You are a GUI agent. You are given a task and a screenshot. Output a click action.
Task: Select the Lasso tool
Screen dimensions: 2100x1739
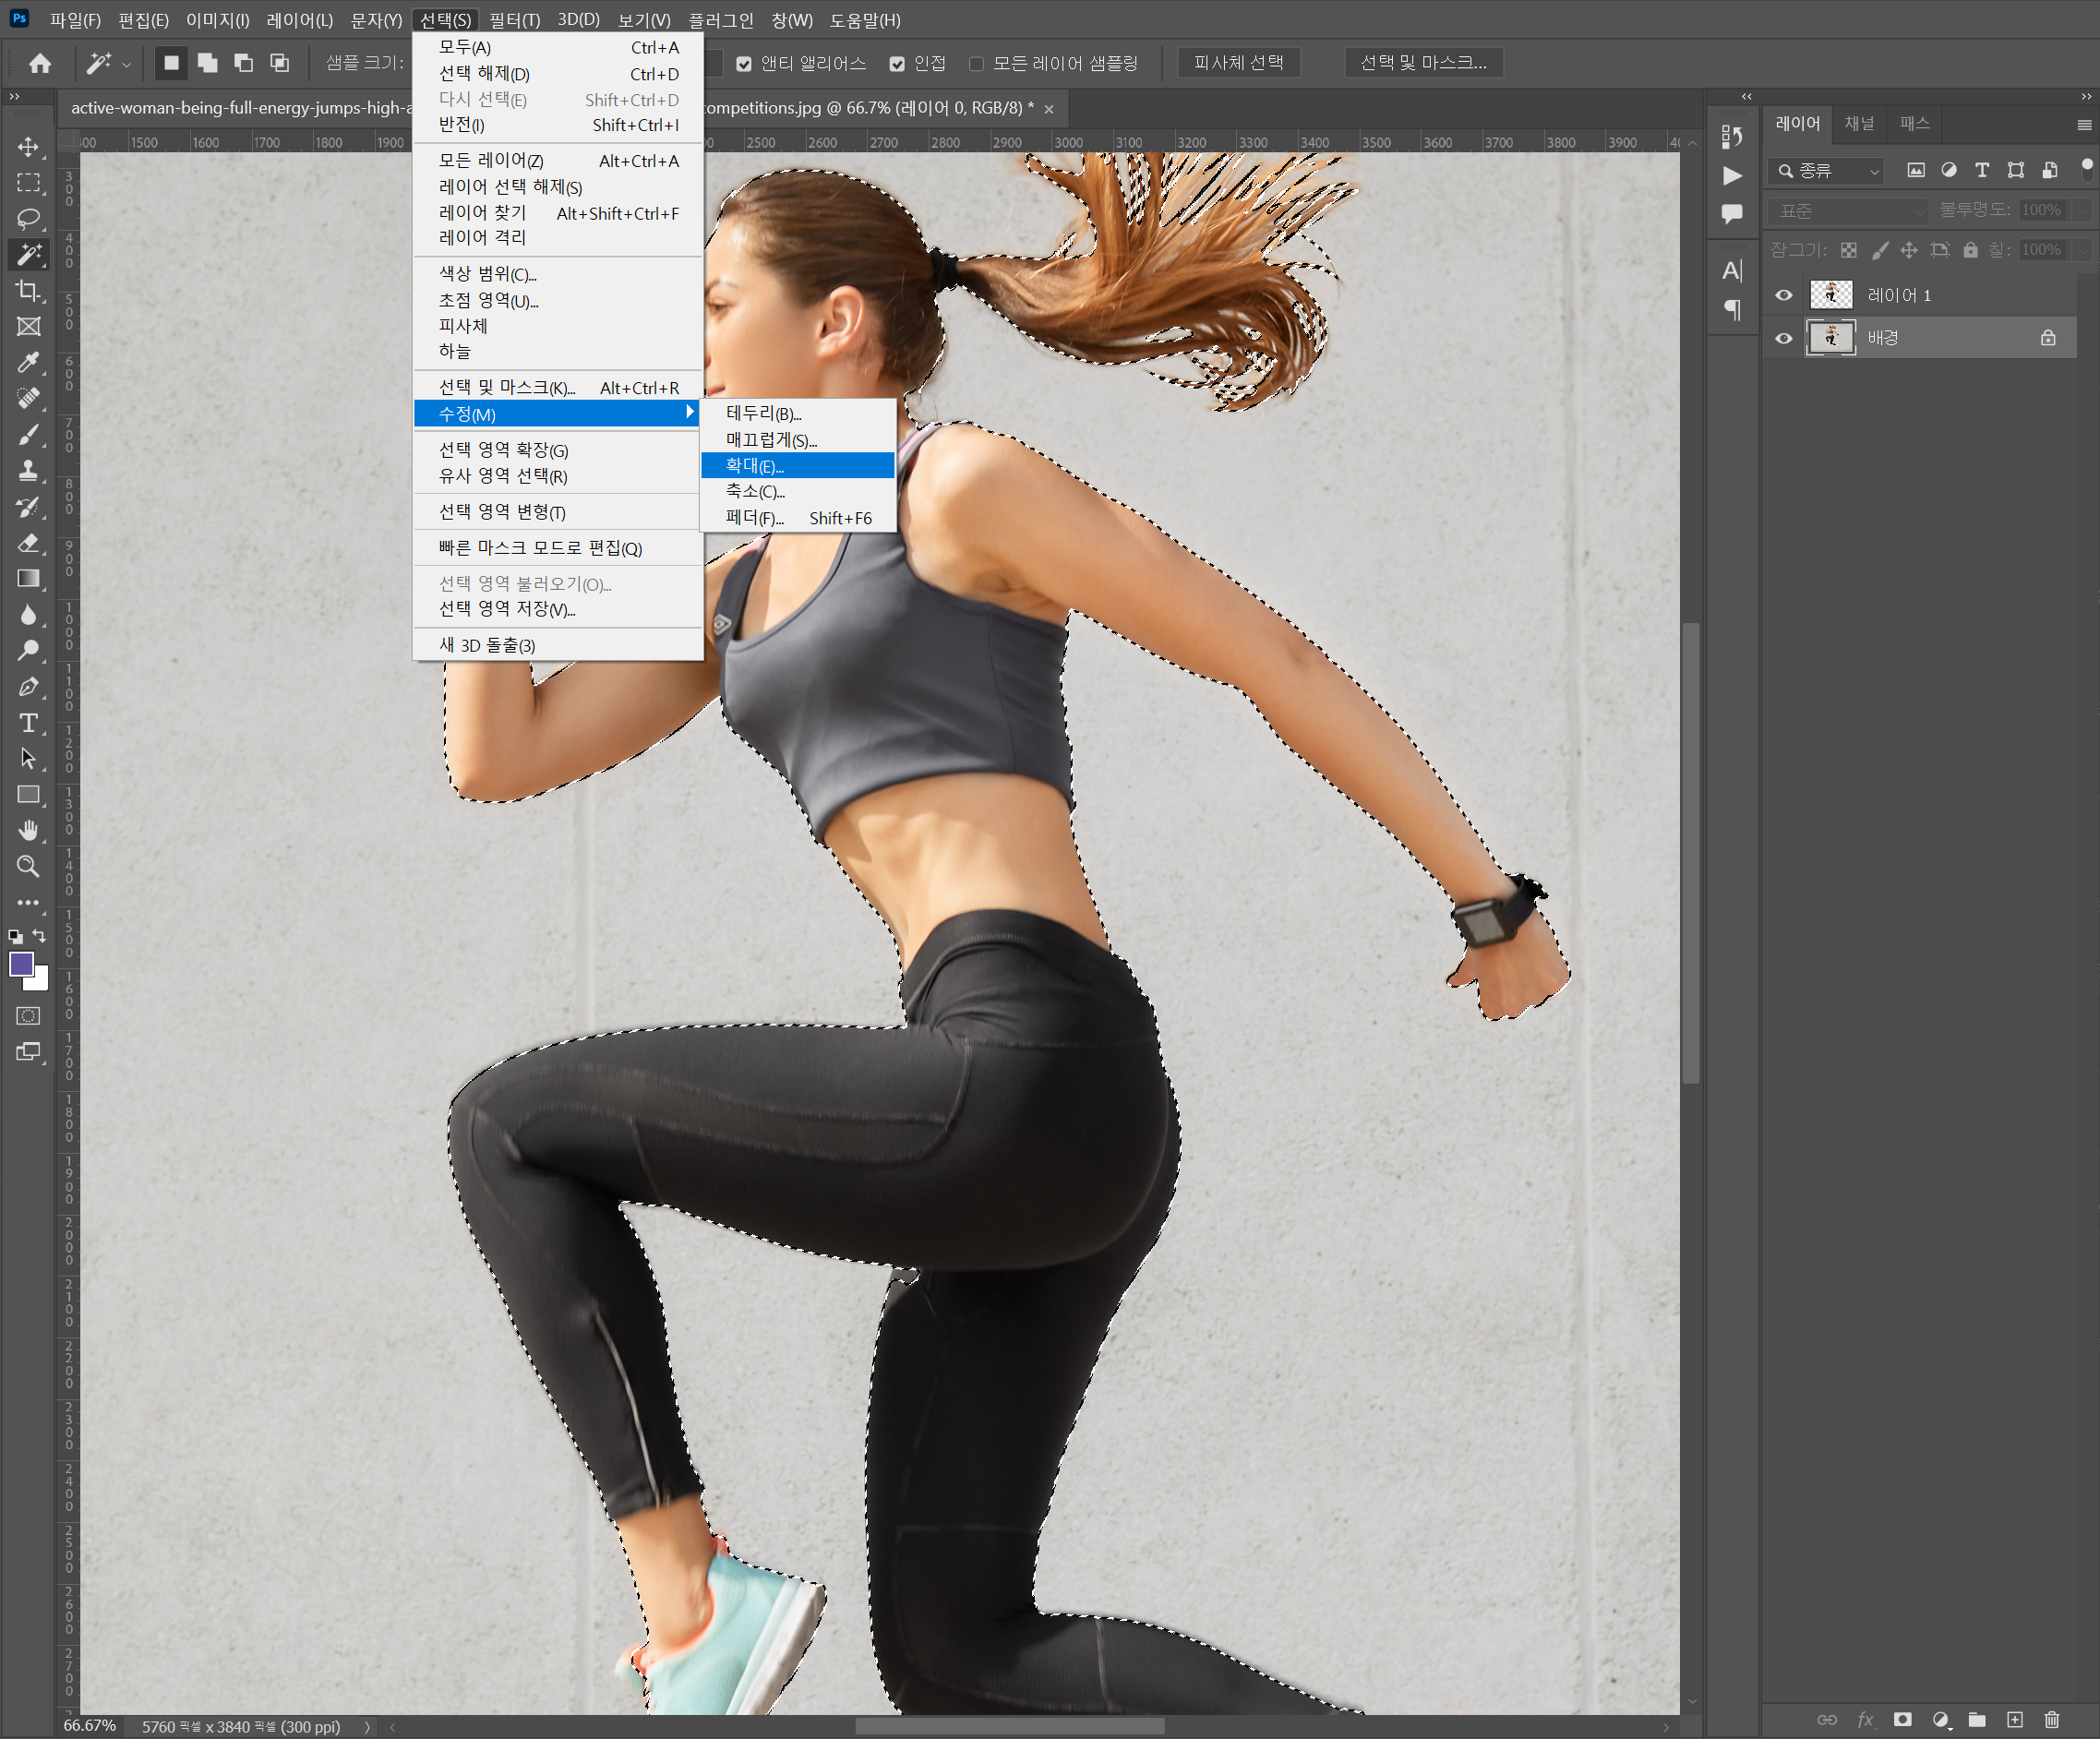[28, 218]
